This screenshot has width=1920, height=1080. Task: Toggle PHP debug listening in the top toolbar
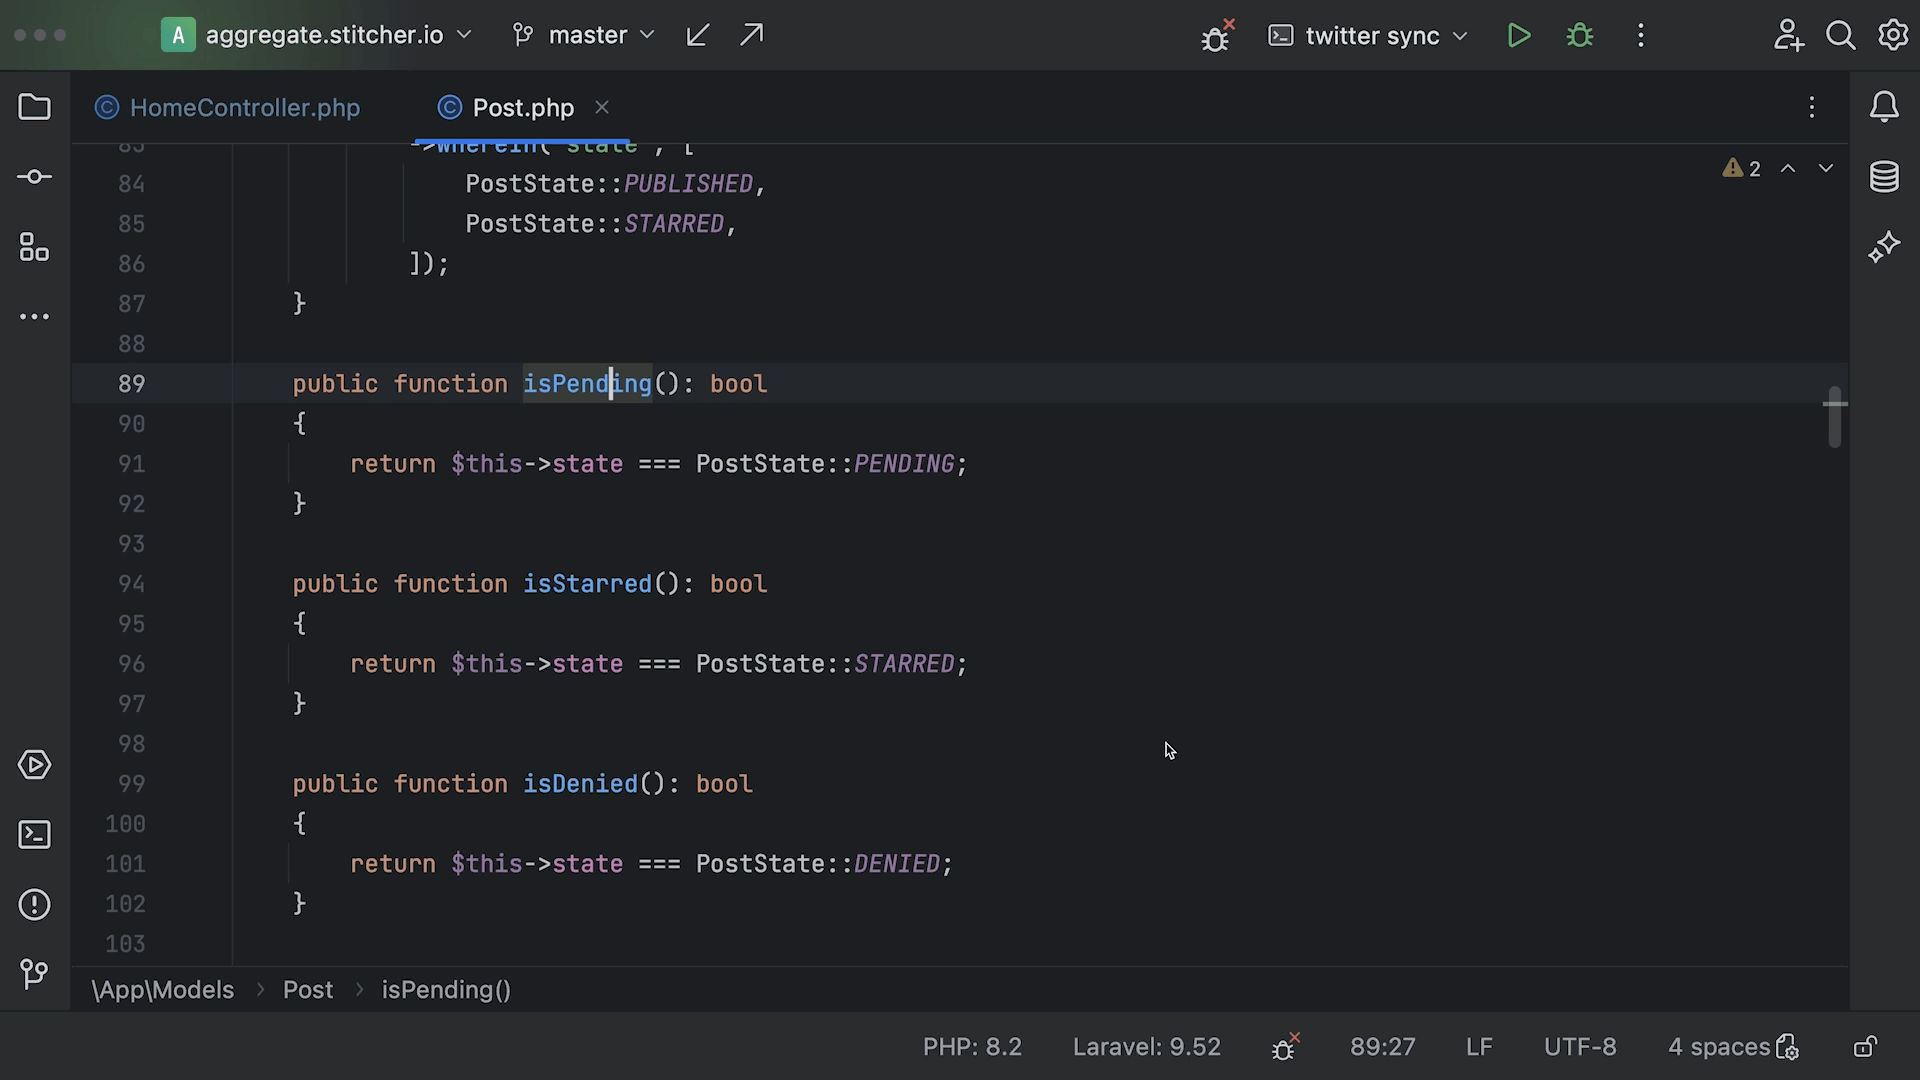1216,36
